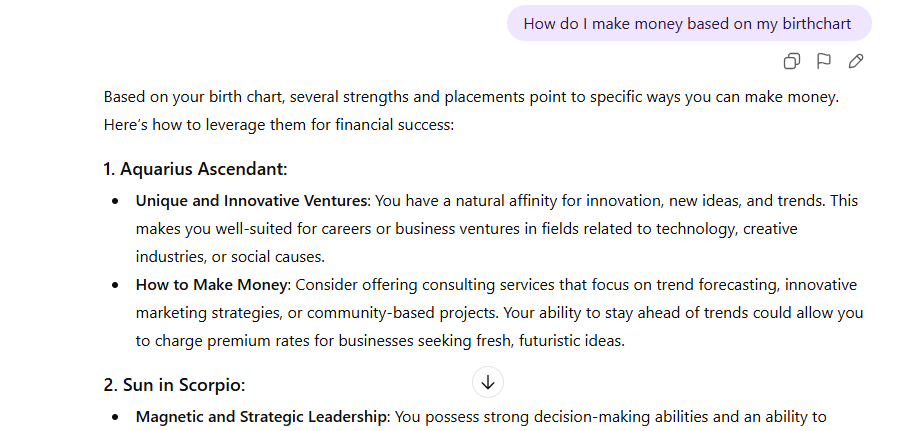Click the bullet before "Magnetic and Strategic Leadership"
This screenshot has width=922, height=431.
(116, 417)
